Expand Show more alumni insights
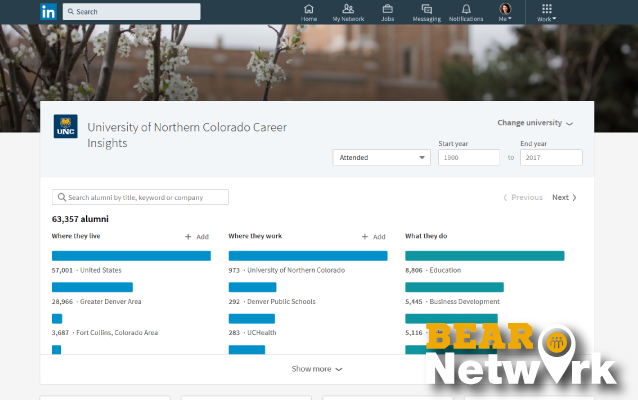Screen dimensions: 638x400 pyautogui.click(x=317, y=369)
